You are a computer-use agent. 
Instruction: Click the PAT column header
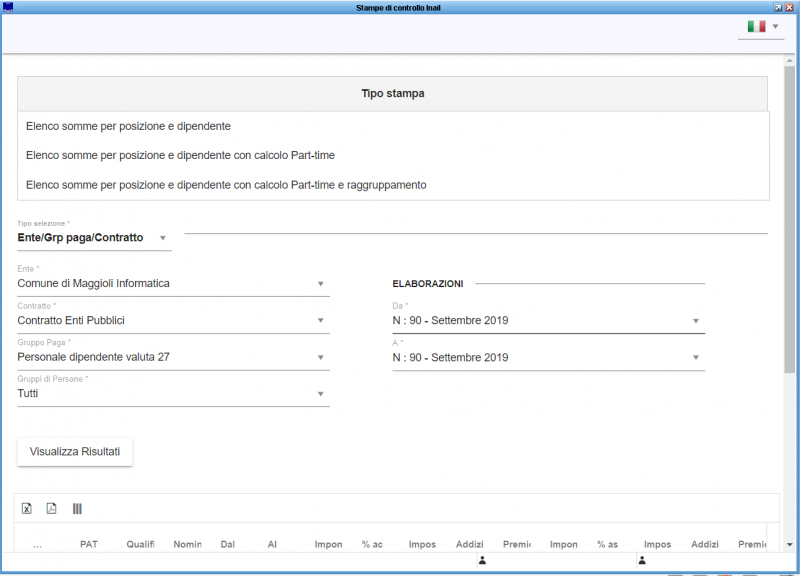[89, 545]
